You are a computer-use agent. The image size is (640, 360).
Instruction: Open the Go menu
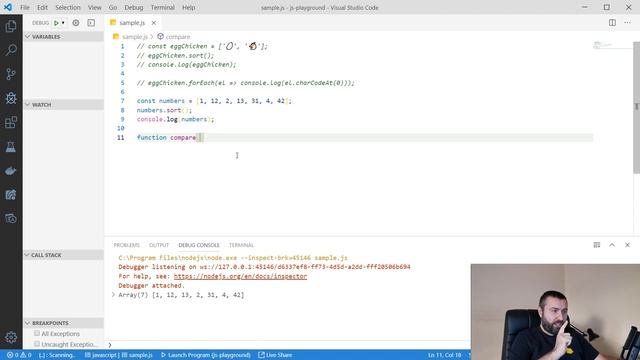point(113,7)
